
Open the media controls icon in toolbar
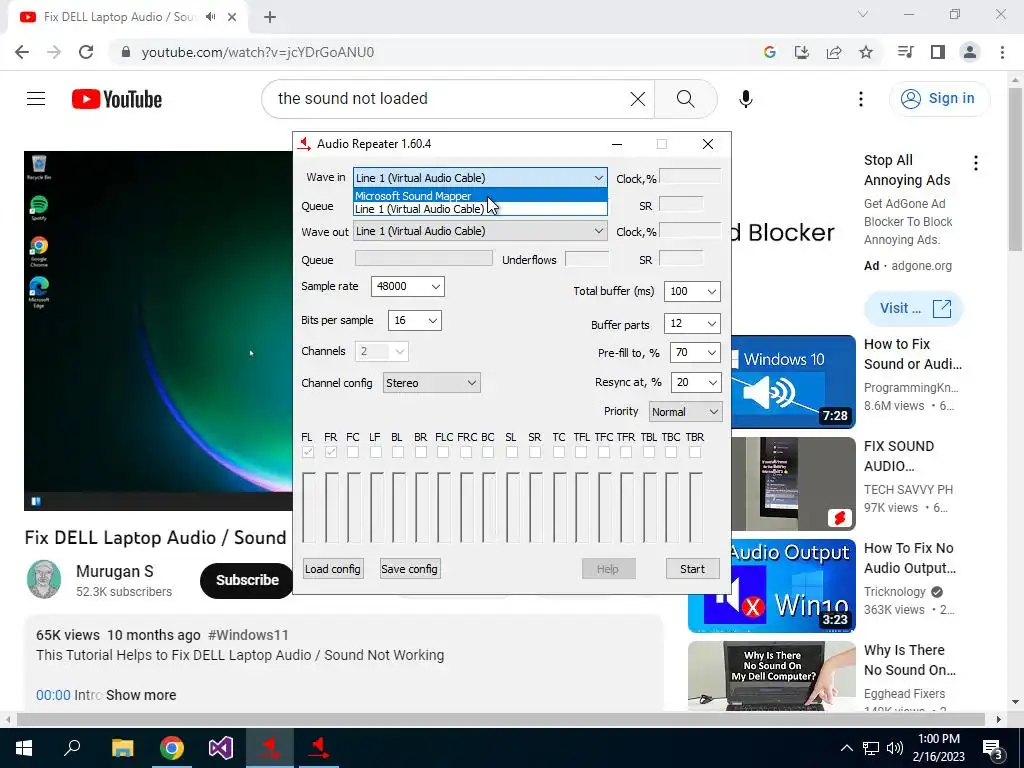[906, 52]
